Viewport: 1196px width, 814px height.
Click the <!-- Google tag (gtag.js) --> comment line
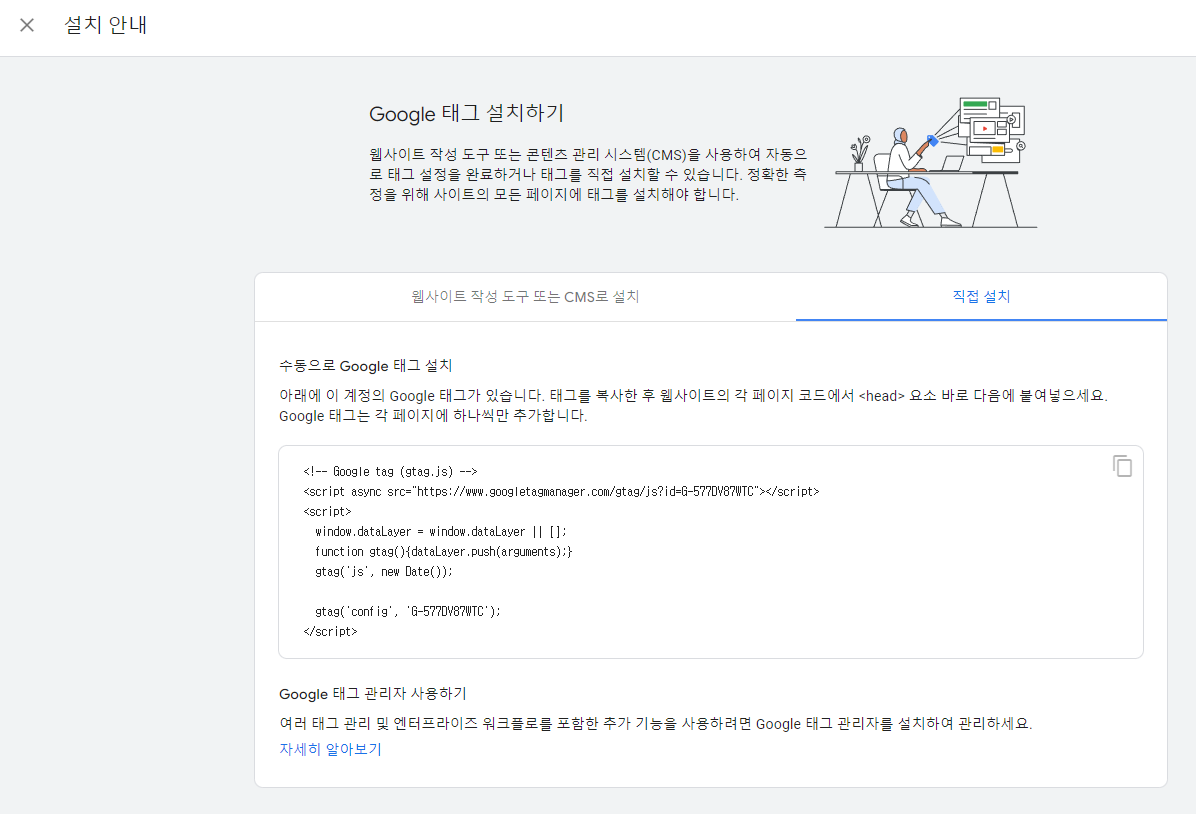pyautogui.click(x=390, y=471)
